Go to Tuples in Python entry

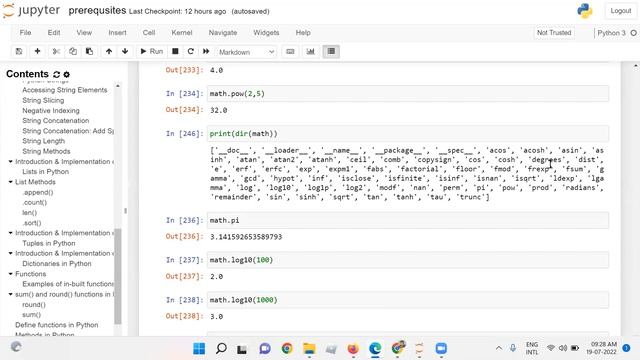[x=49, y=243]
